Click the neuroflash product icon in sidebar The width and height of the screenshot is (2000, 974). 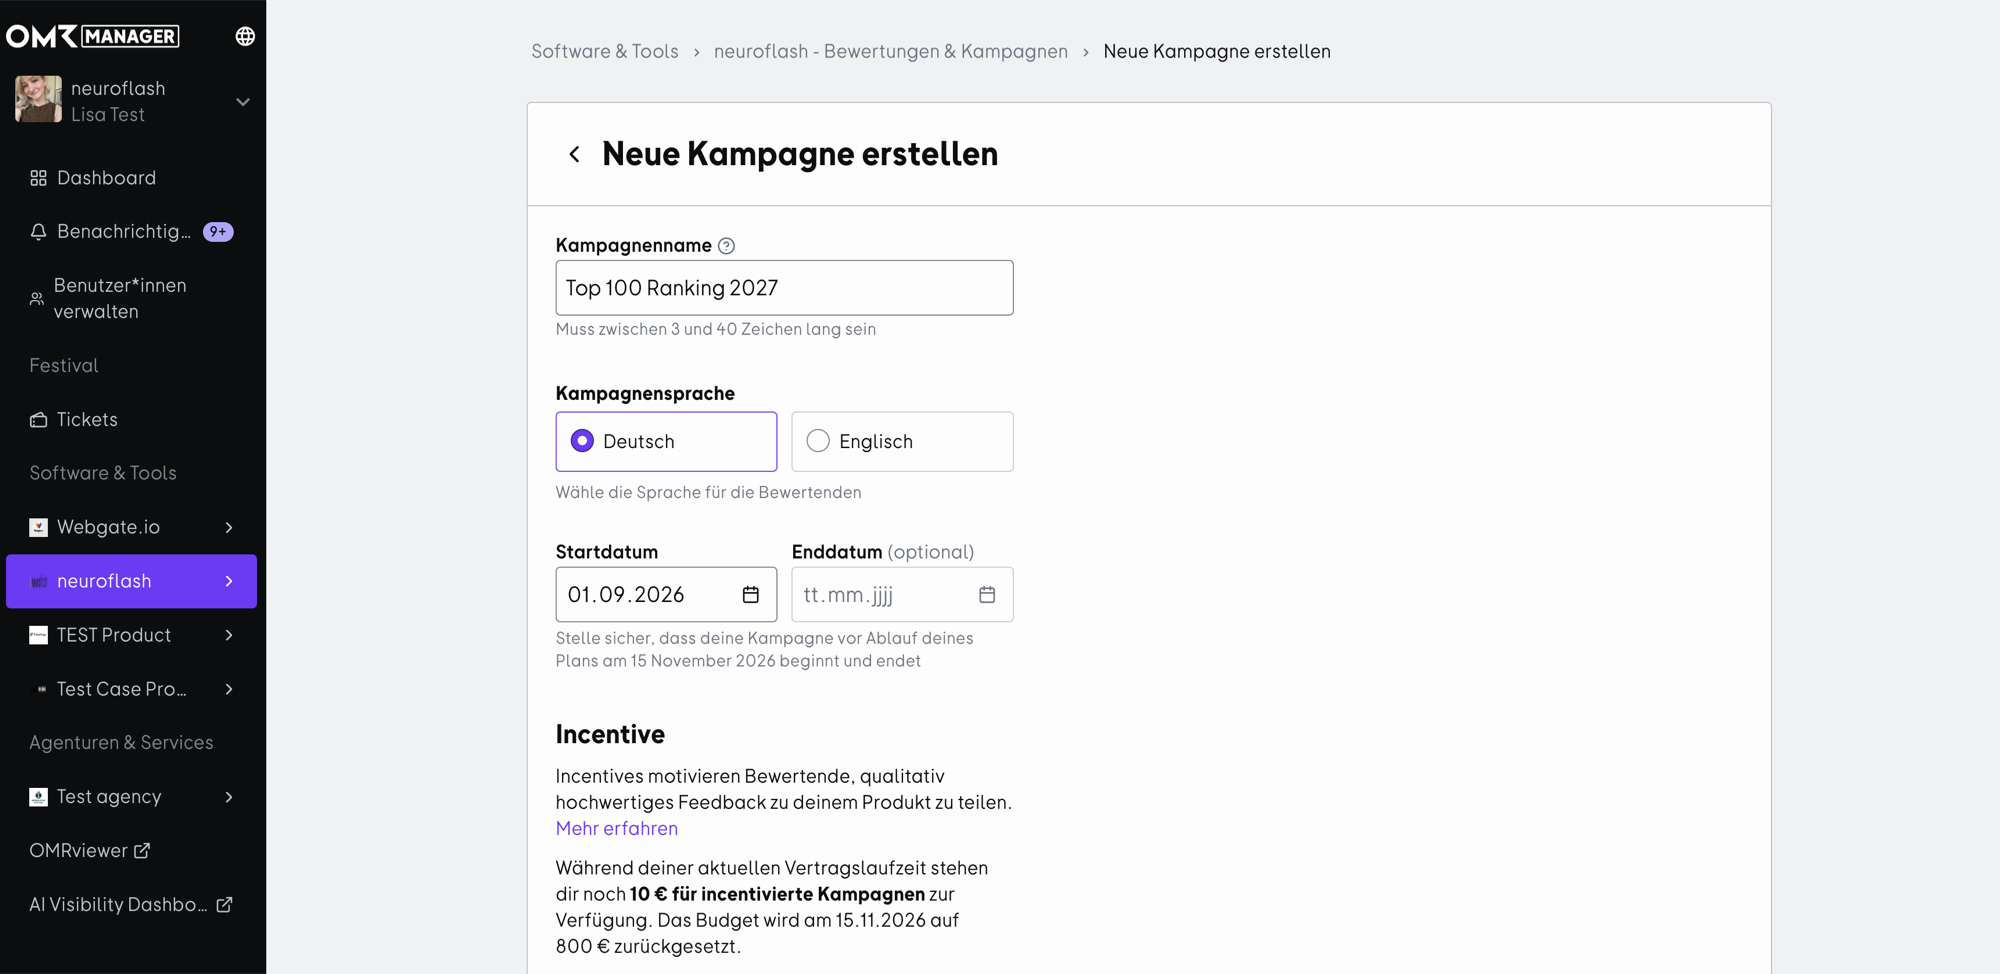[39, 581]
